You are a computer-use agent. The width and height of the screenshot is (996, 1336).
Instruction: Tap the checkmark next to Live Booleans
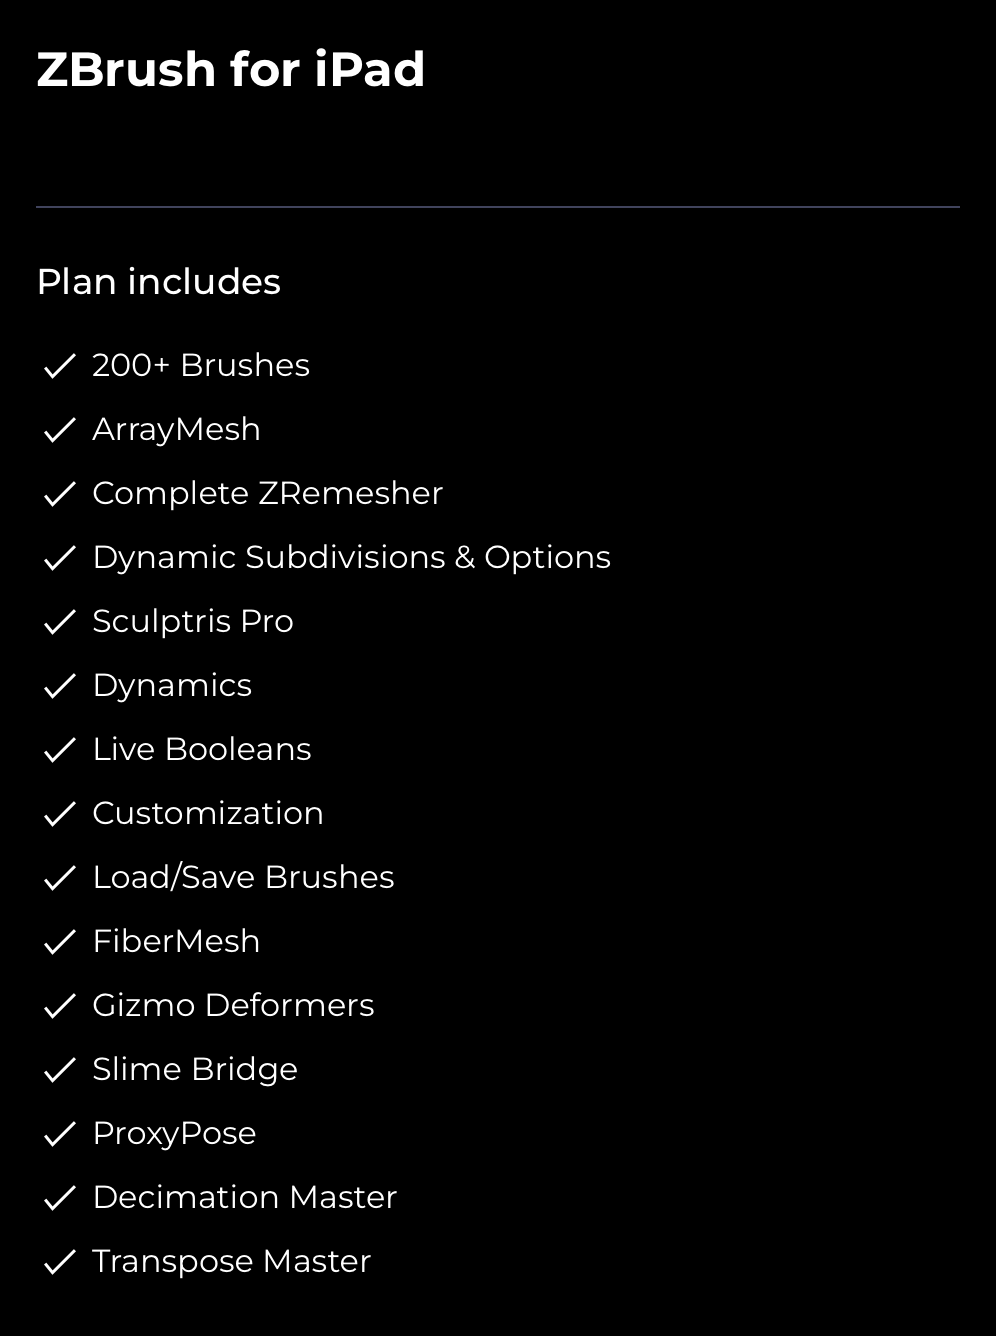(x=60, y=750)
